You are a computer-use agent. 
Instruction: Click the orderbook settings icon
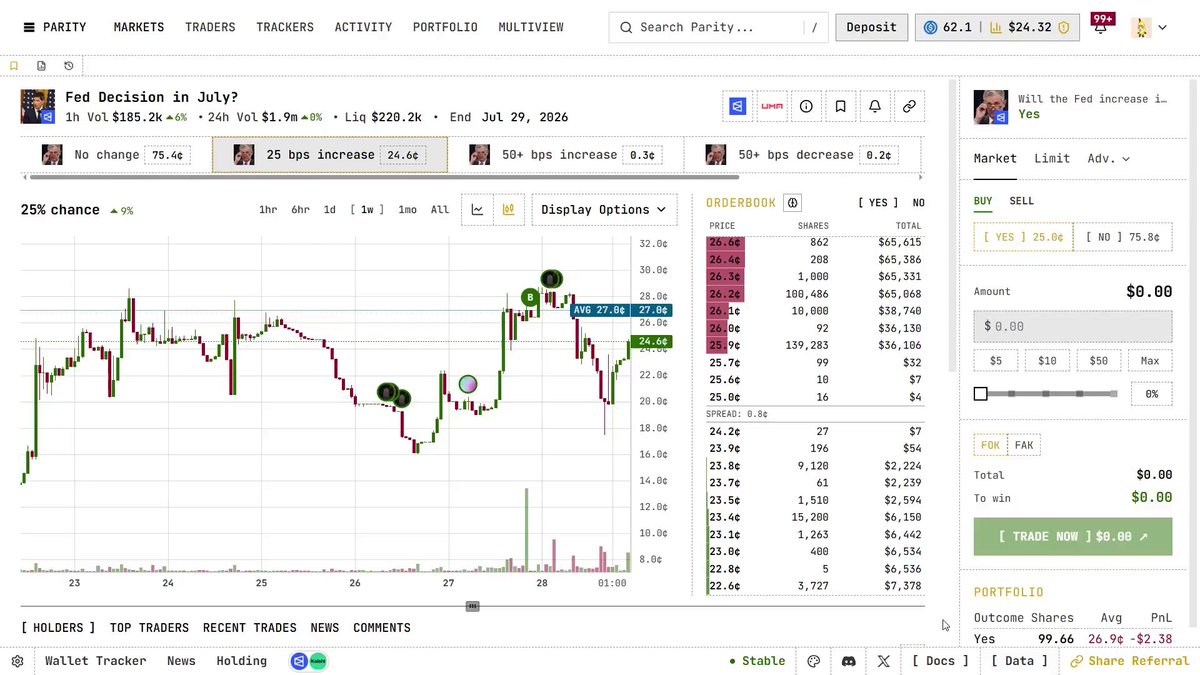(793, 203)
